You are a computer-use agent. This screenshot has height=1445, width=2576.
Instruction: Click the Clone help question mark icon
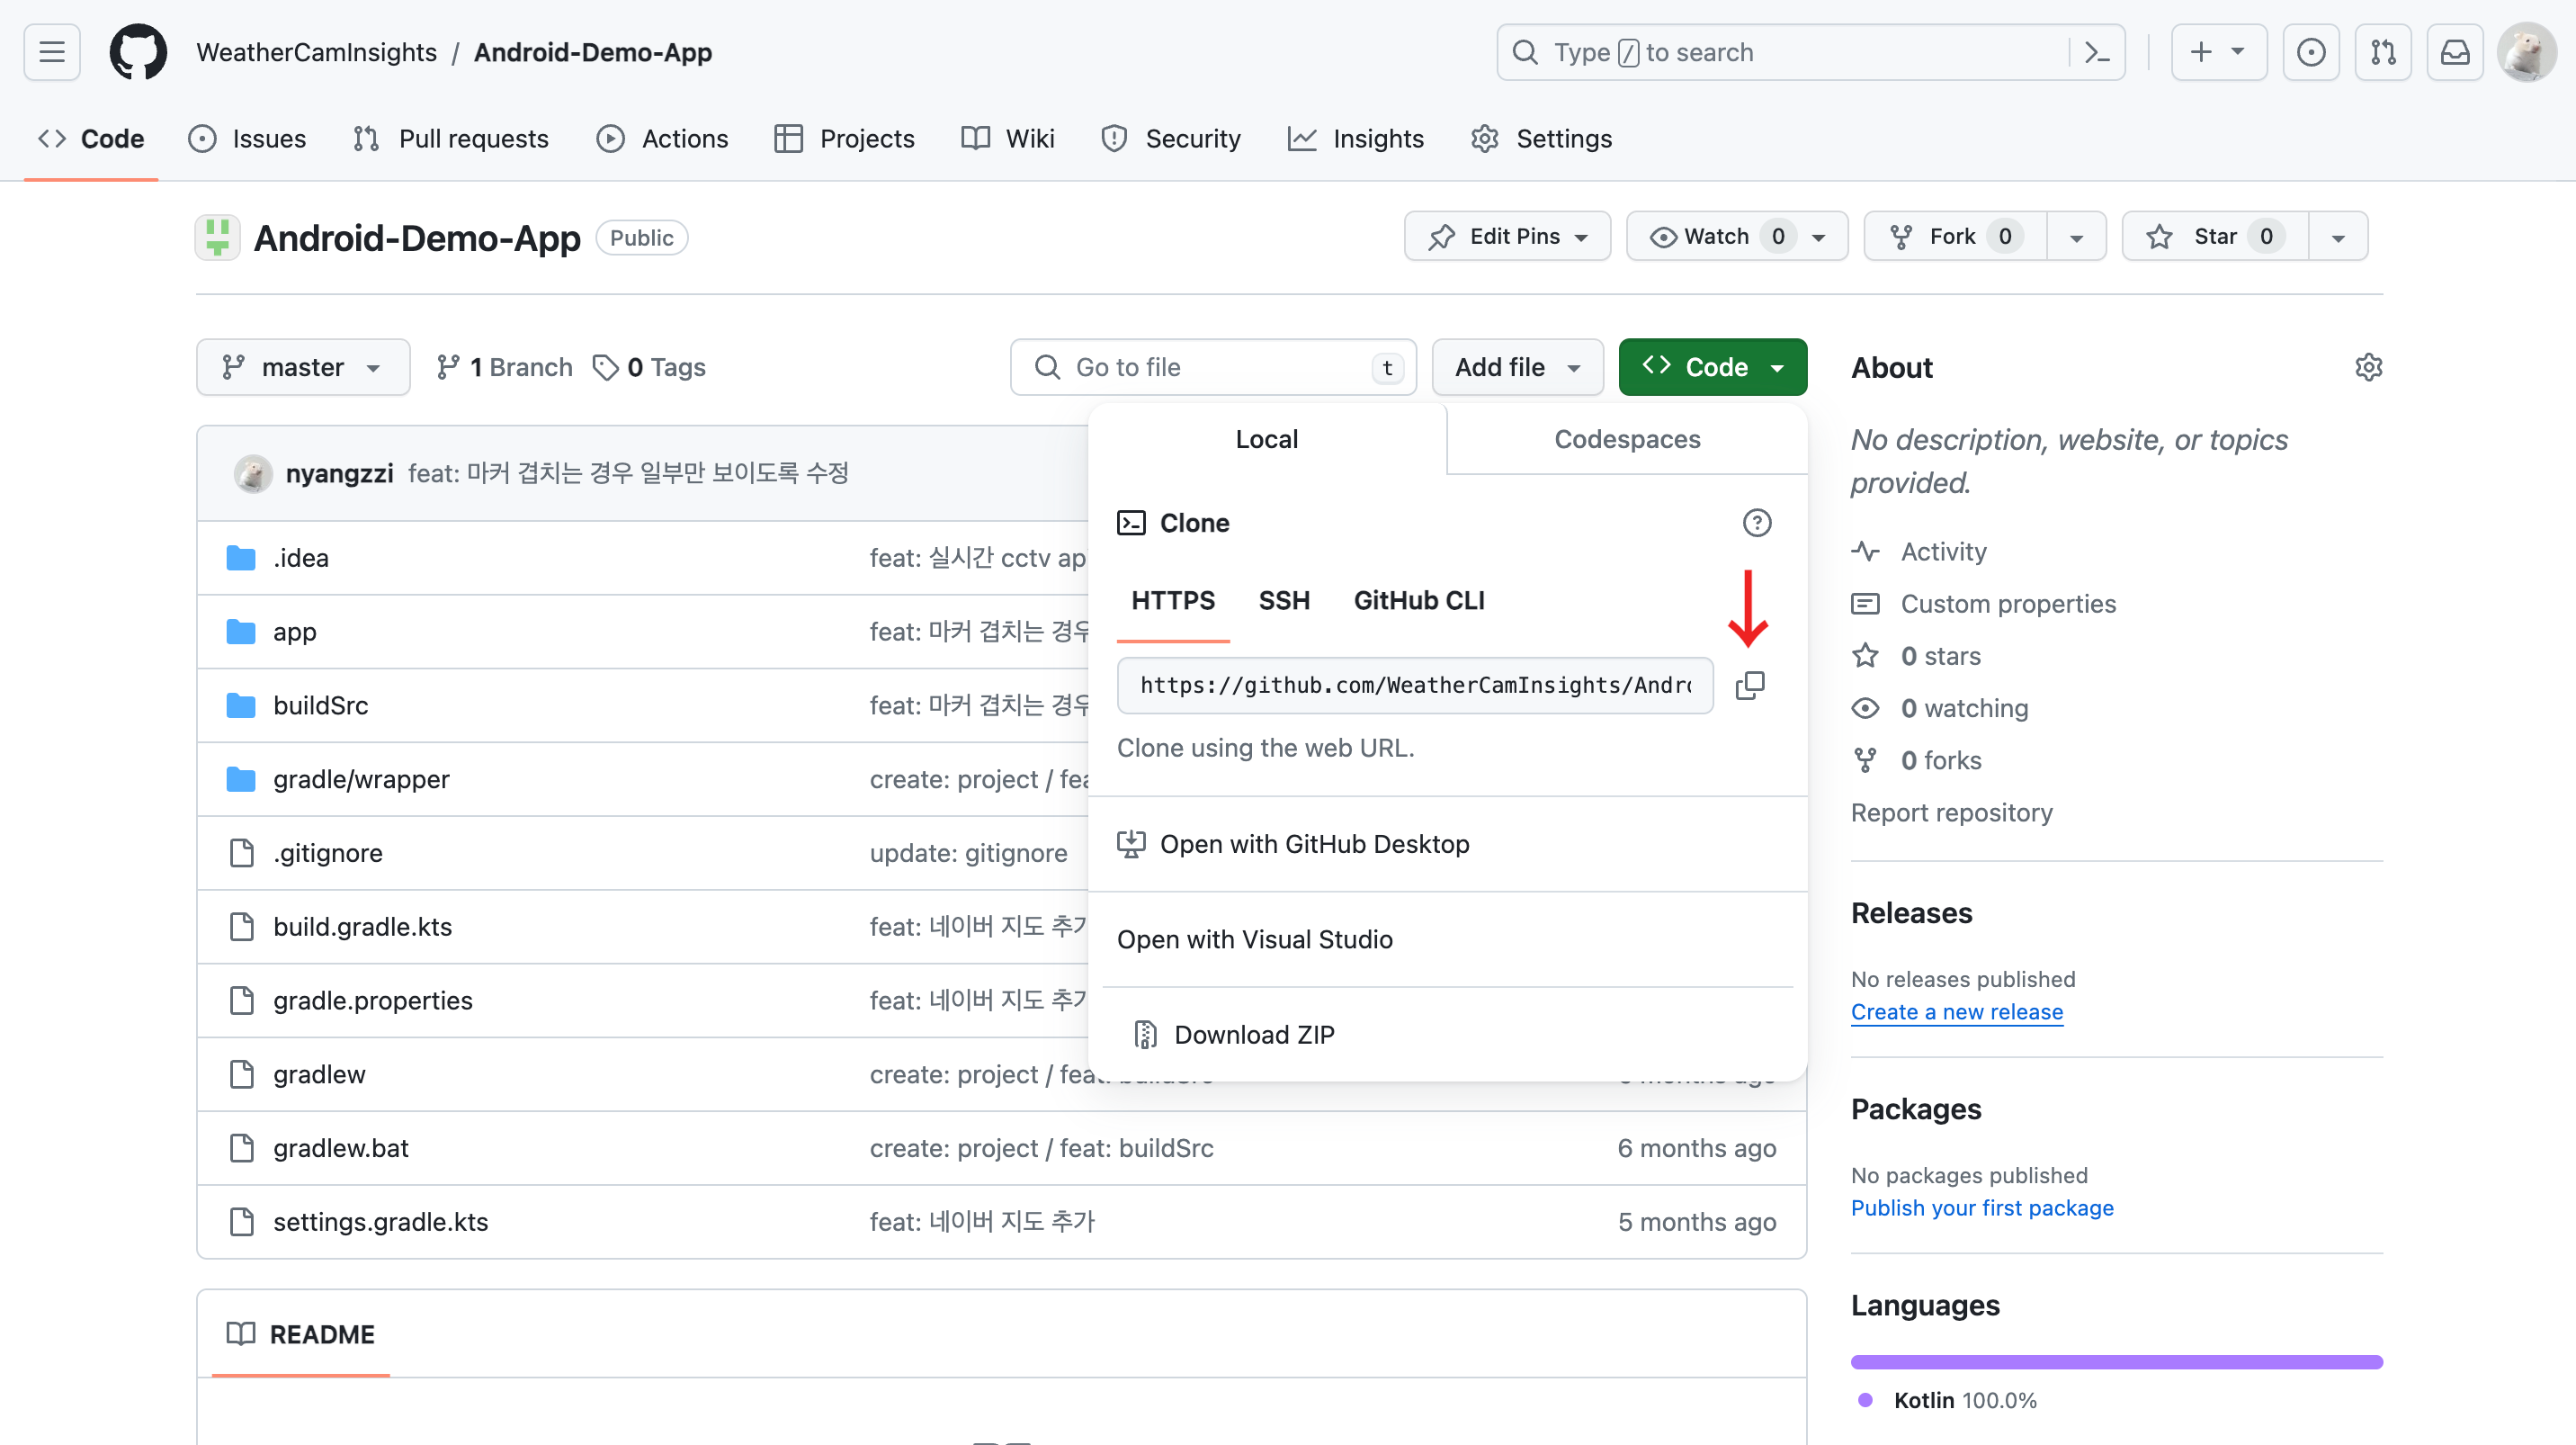point(1756,523)
